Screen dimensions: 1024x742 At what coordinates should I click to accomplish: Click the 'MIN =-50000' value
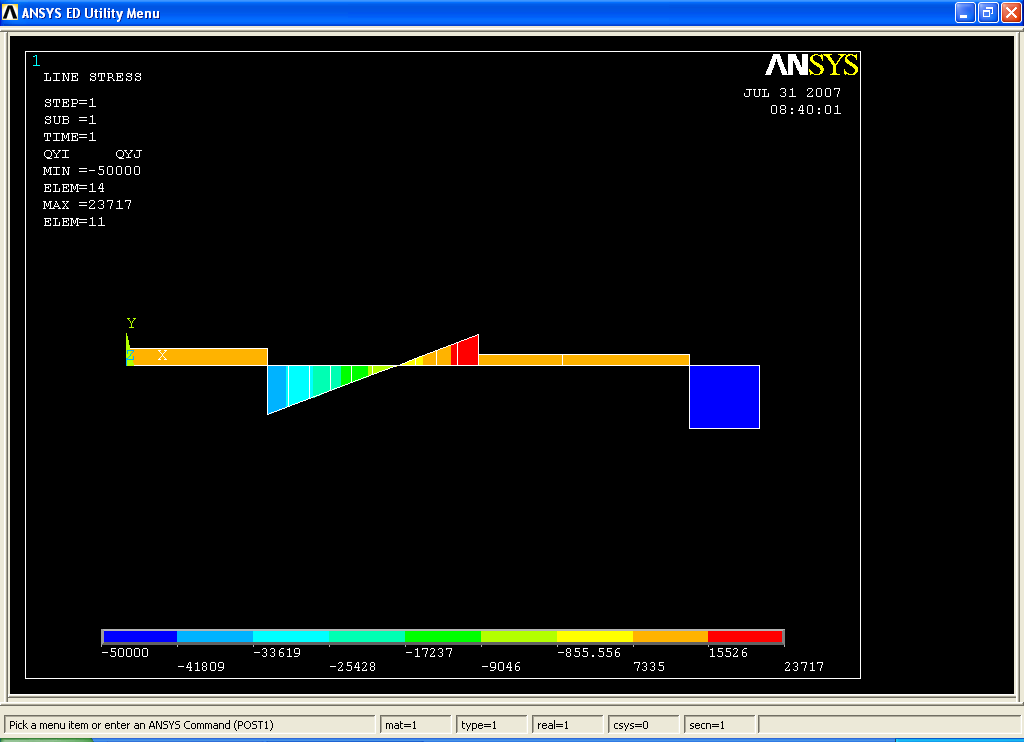pos(92,170)
